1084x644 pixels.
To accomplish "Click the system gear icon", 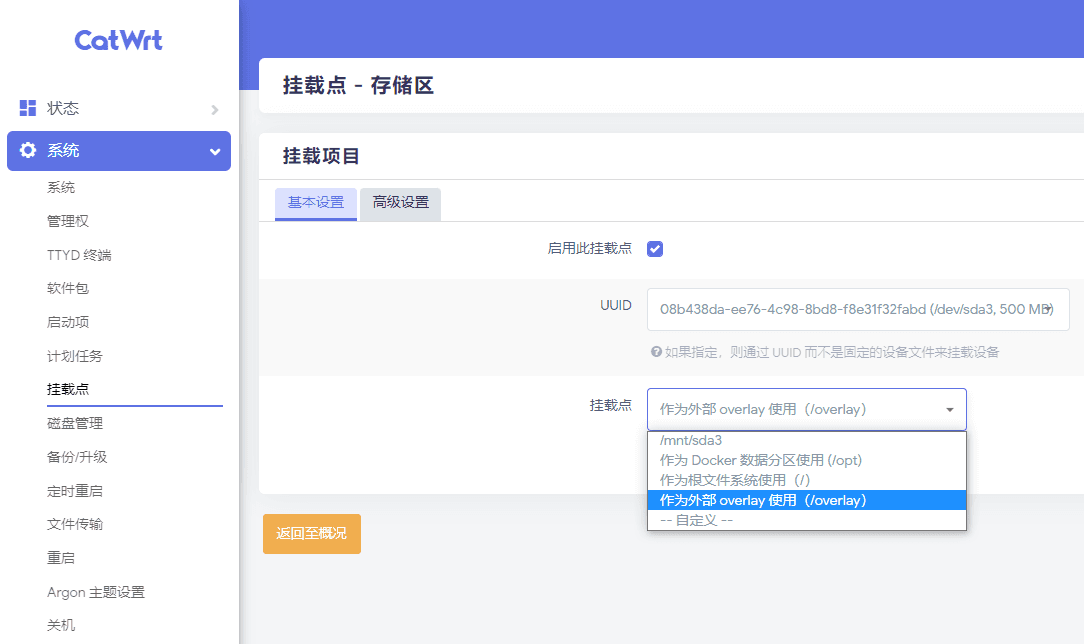I will pyautogui.click(x=28, y=150).
